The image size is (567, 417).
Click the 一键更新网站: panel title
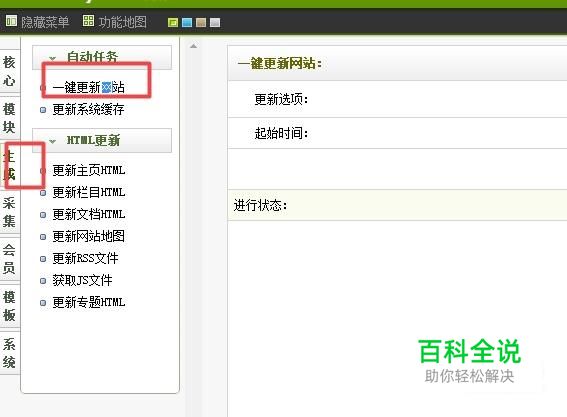pos(280,64)
